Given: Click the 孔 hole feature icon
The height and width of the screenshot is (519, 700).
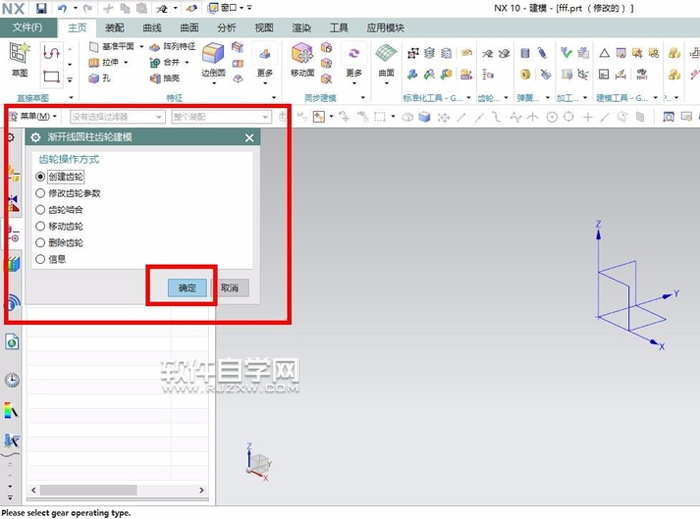Looking at the screenshot, I should pyautogui.click(x=100, y=78).
